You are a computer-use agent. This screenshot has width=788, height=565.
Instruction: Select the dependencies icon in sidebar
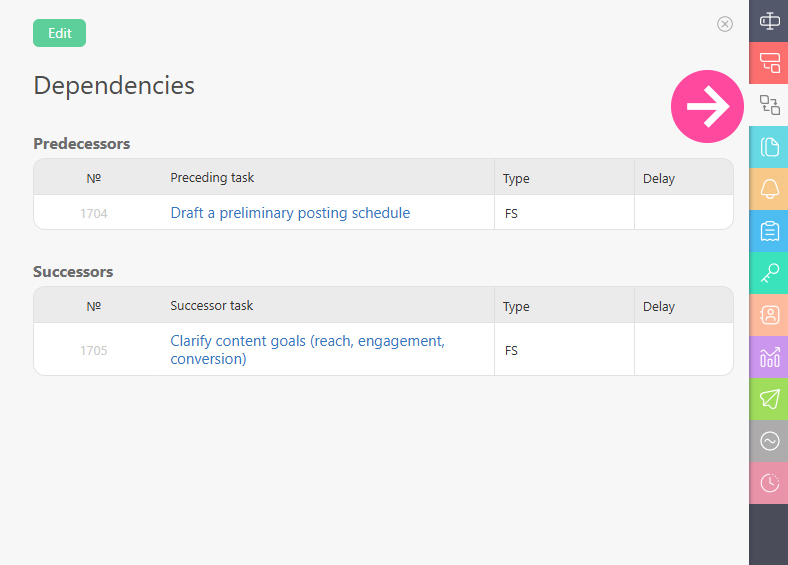tap(769, 105)
